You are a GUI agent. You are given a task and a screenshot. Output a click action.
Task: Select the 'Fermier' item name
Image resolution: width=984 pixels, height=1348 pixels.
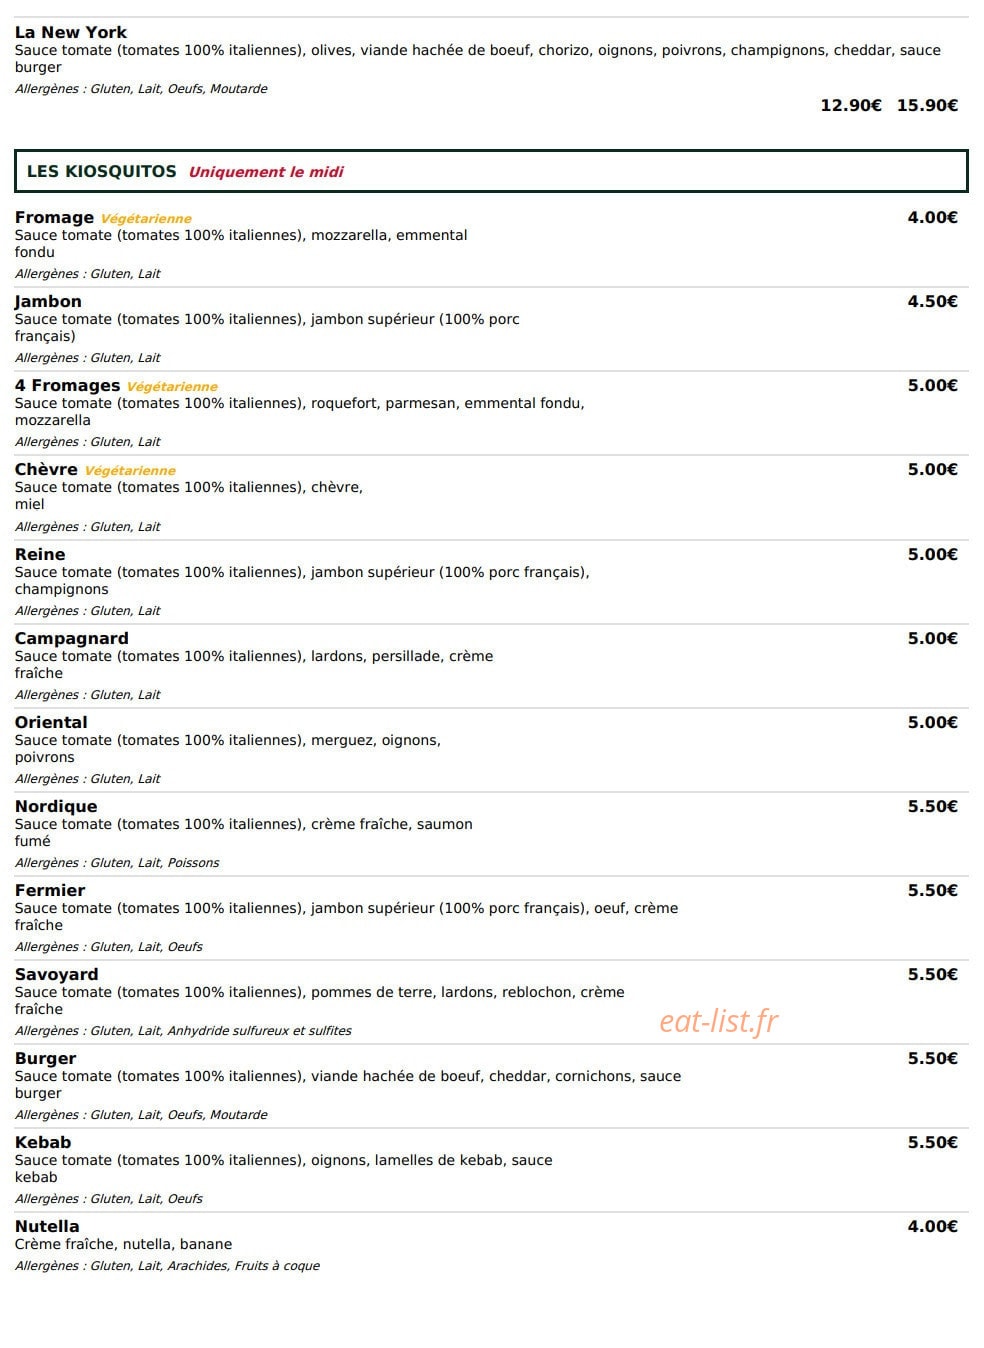(x=50, y=890)
